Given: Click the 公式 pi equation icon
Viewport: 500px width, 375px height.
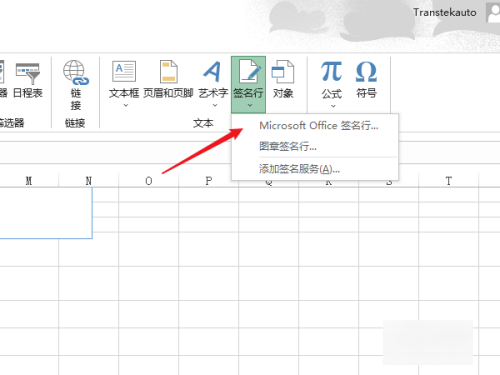Looking at the screenshot, I should pyautogui.click(x=331, y=71).
